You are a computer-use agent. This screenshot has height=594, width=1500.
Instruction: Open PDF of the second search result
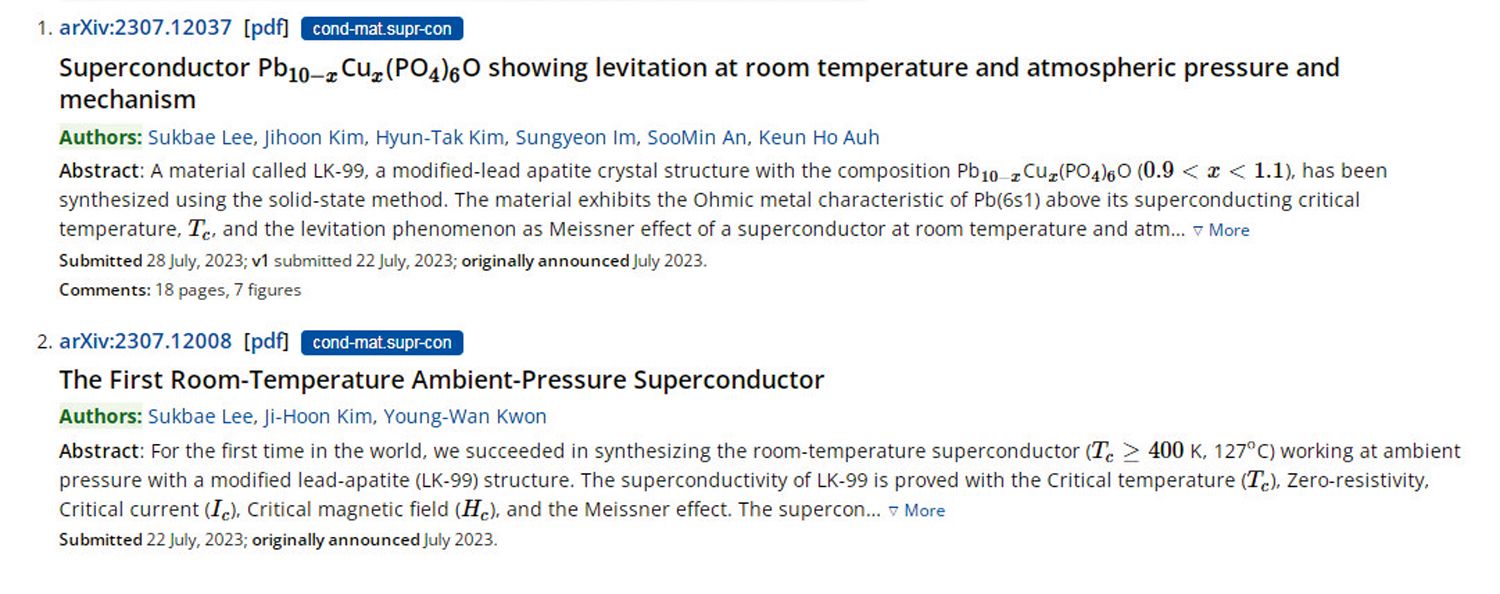point(265,342)
